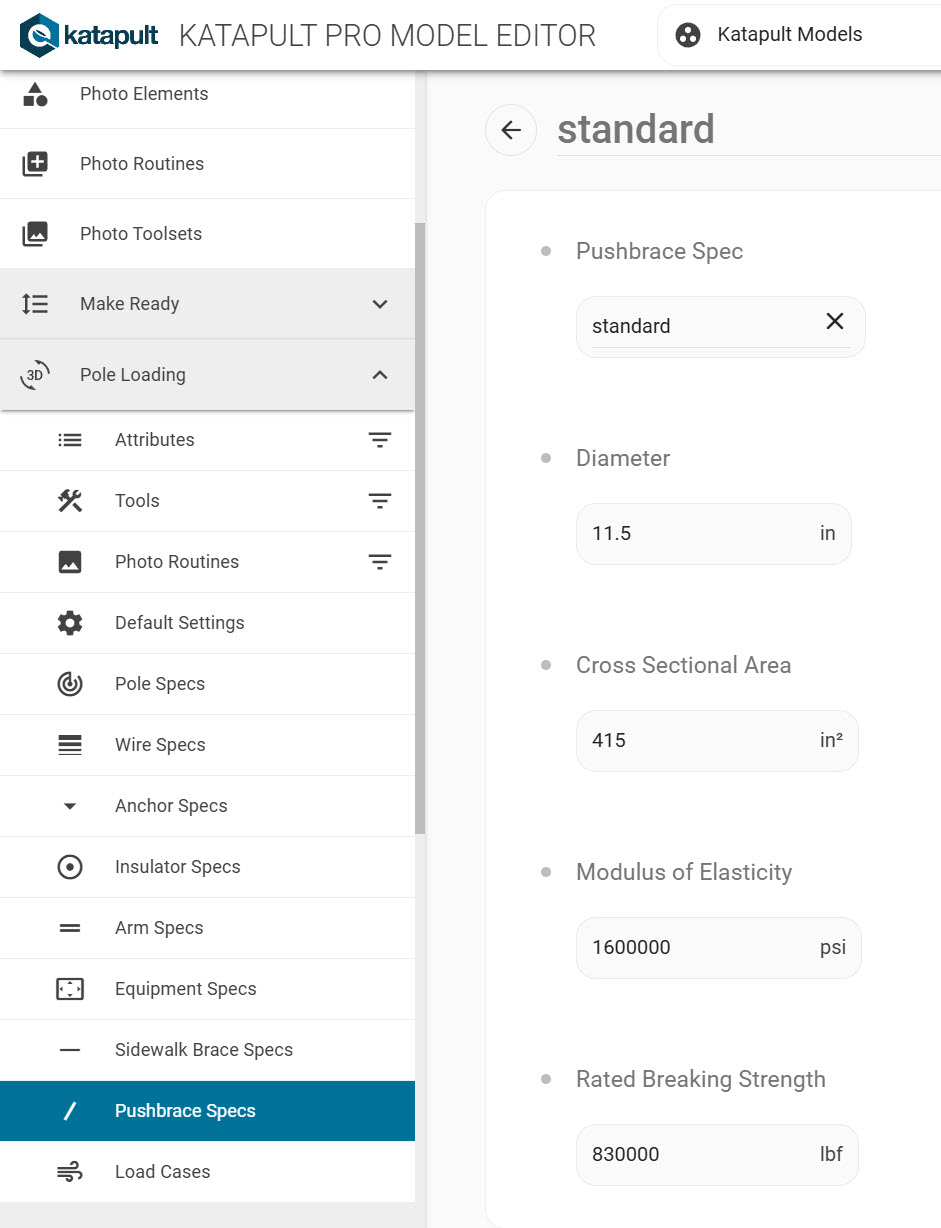941x1228 pixels.
Task: Select Anchor Specs in the sidebar
Action: pos(171,806)
